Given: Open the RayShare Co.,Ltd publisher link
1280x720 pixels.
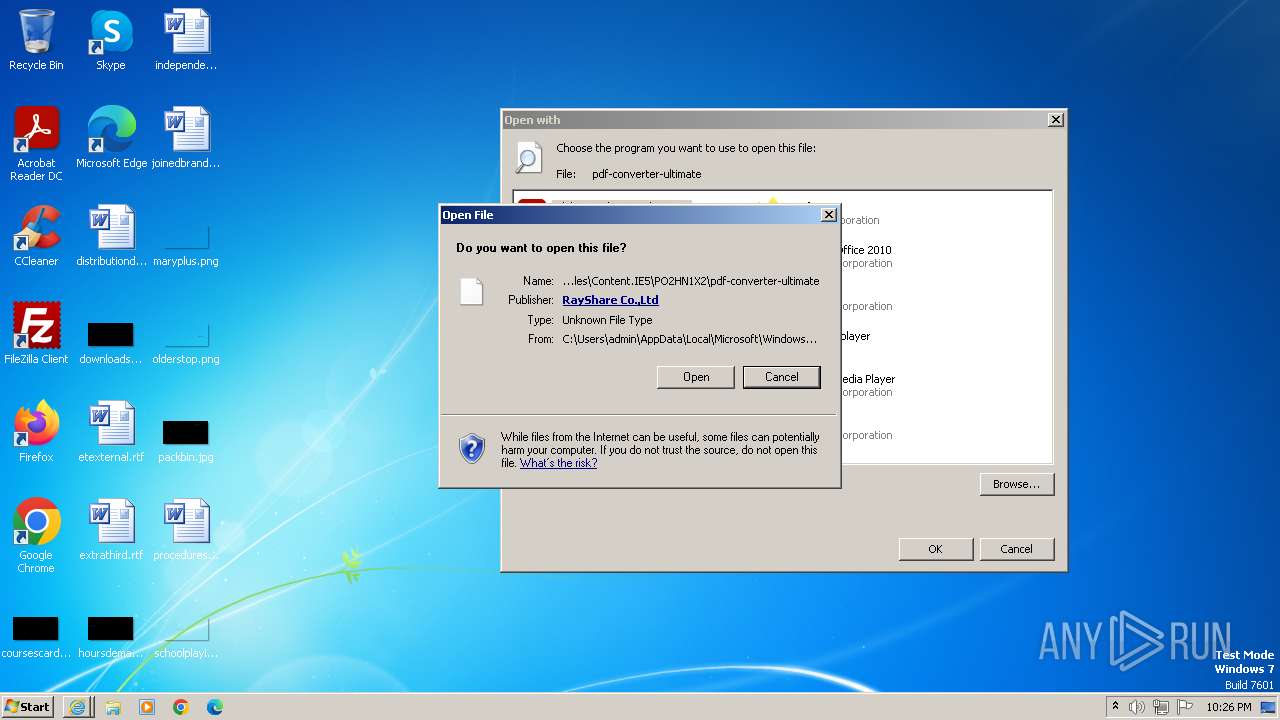Looking at the screenshot, I should pyautogui.click(x=610, y=300).
